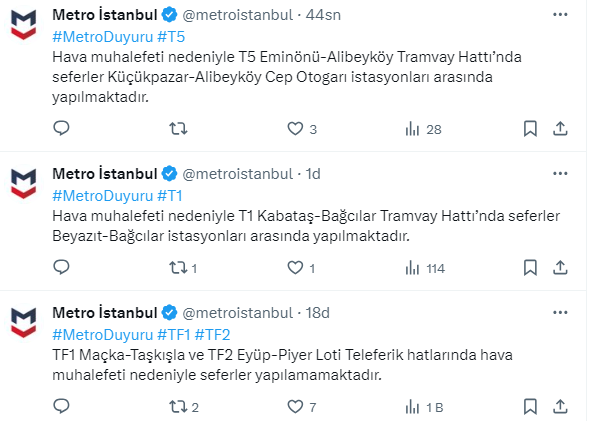This screenshot has height=421, width=589.
Task: Bookmark the TF1 TF2 teleferik tweet
Action: (530, 407)
